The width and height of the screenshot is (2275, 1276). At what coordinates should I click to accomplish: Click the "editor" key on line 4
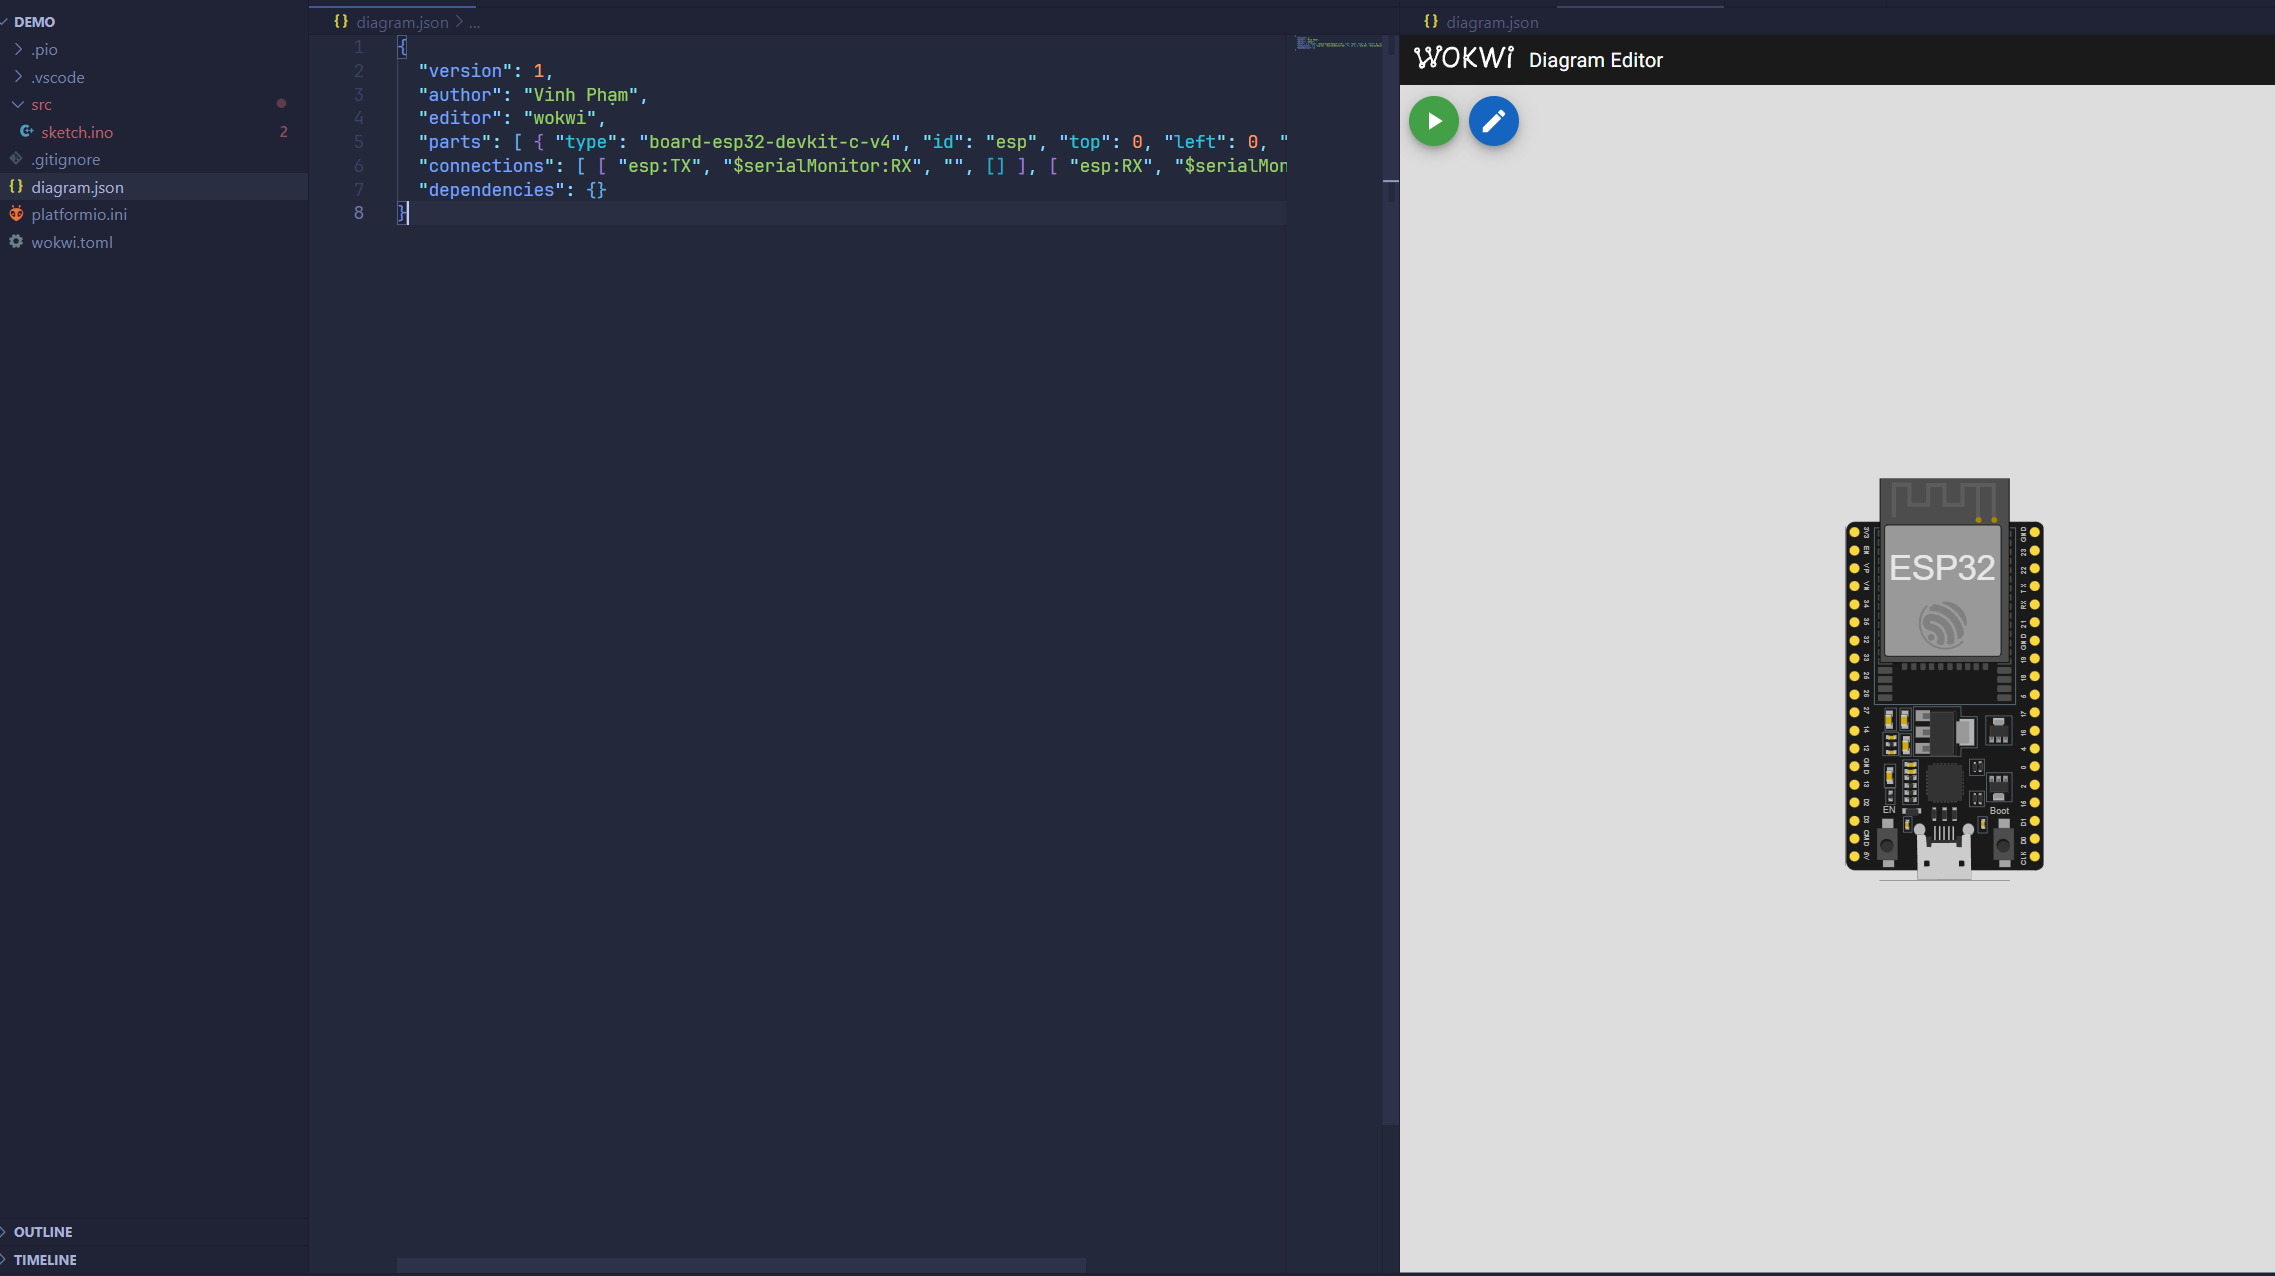point(459,118)
